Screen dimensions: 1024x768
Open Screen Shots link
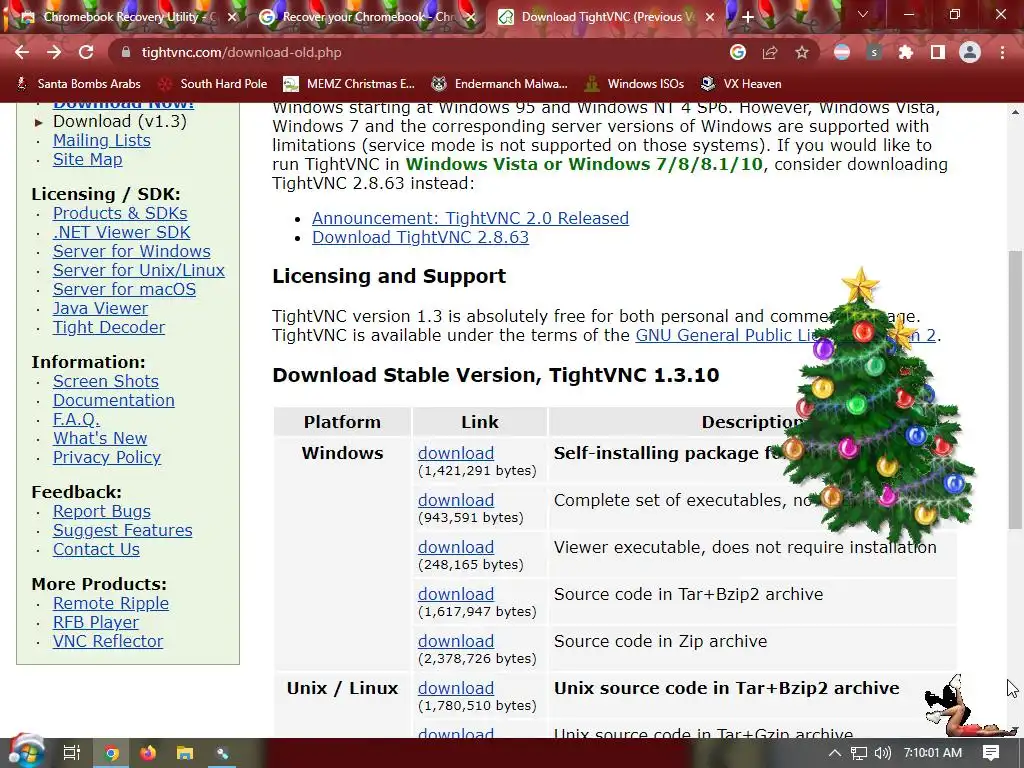pyautogui.click(x=106, y=381)
